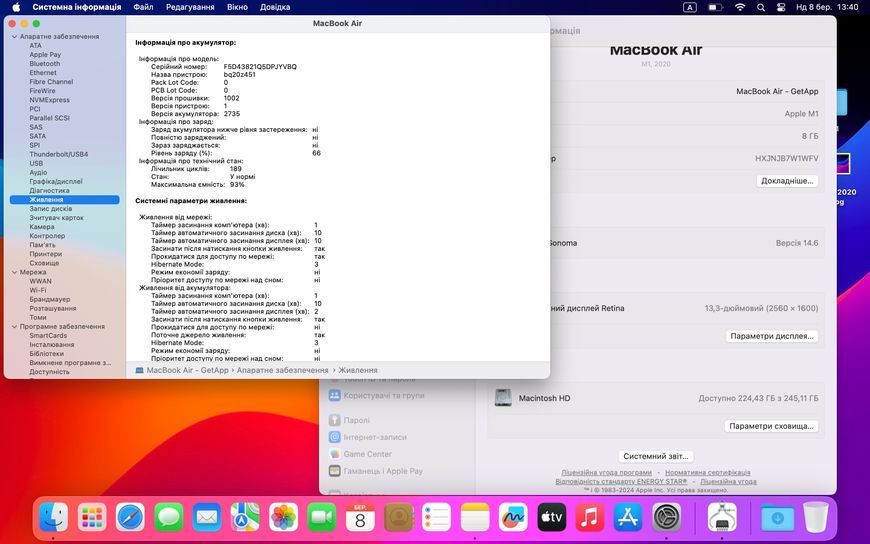Open the Нормативна сертифікація link
The width and height of the screenshot is (870, 544).
click(x=707, y=472)
